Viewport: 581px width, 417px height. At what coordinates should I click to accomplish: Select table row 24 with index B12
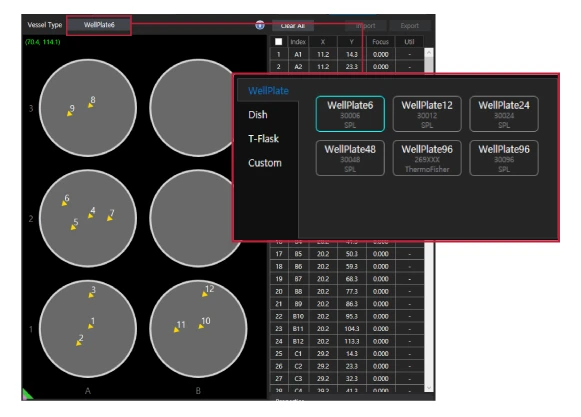347,341
